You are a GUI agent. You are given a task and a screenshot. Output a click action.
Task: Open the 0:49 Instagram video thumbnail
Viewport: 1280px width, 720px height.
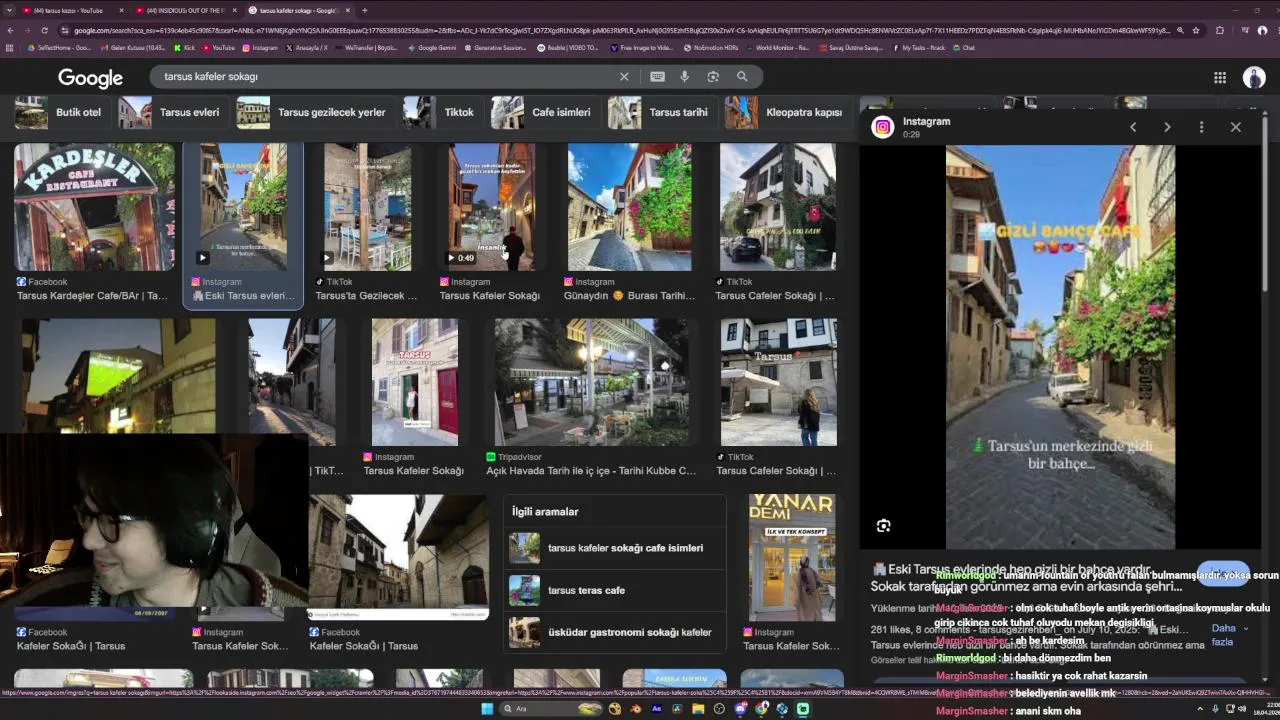(x=491, y=207)
